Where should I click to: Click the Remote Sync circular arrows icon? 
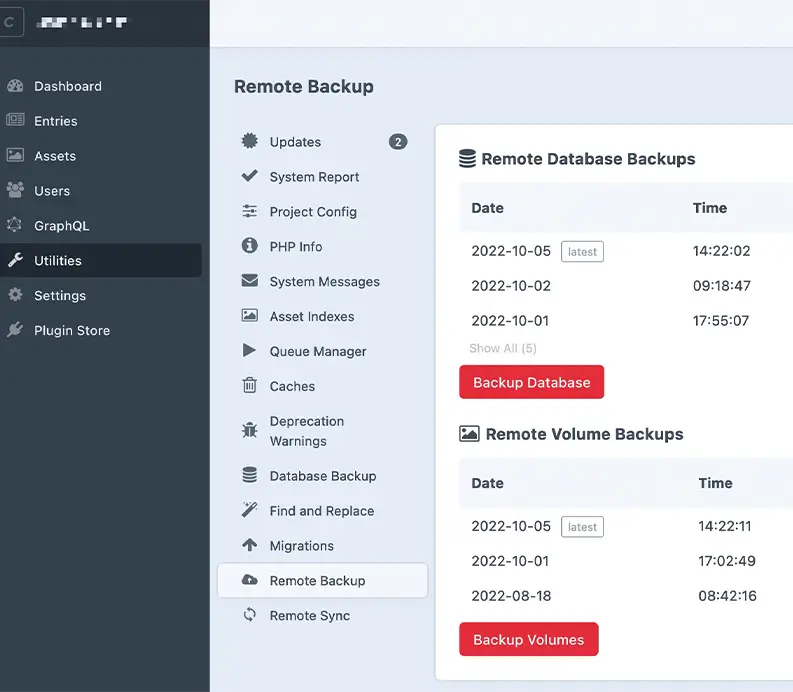(x=250, y=616)
